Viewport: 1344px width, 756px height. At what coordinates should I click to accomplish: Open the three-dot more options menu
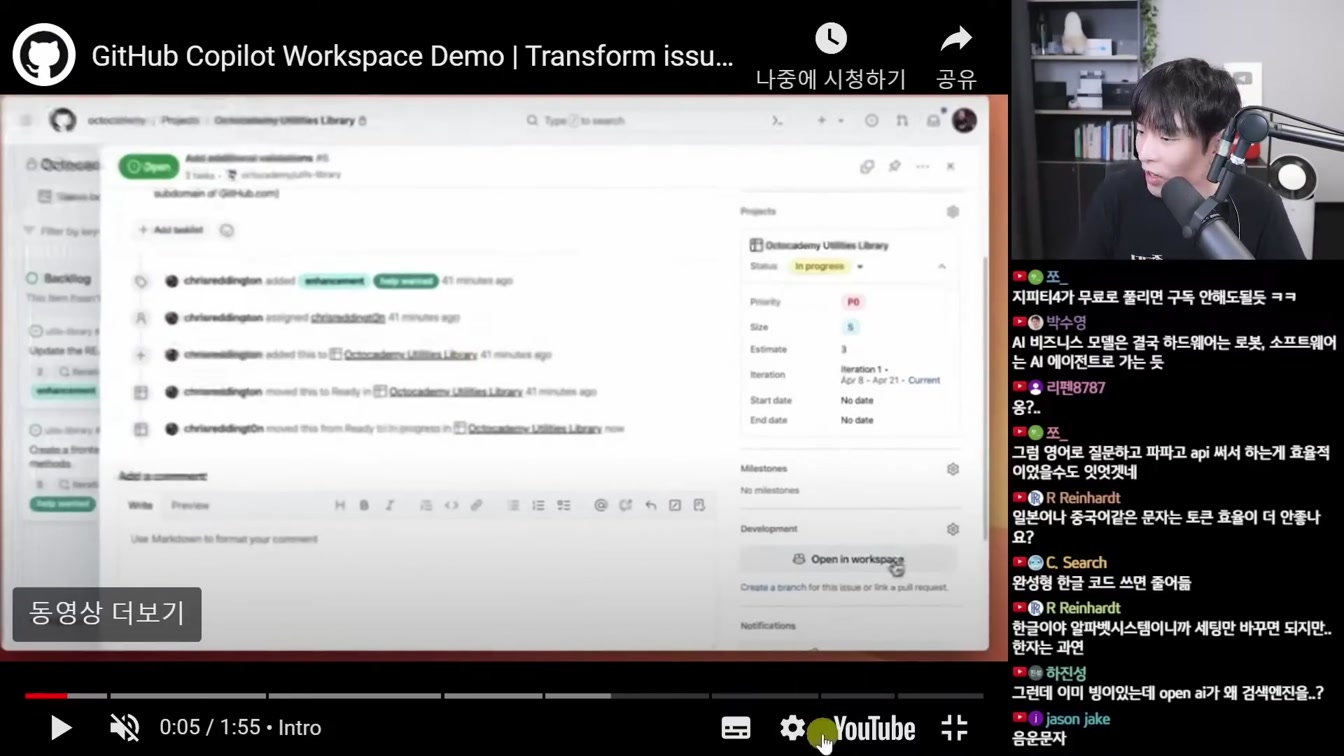coord(922,166)
